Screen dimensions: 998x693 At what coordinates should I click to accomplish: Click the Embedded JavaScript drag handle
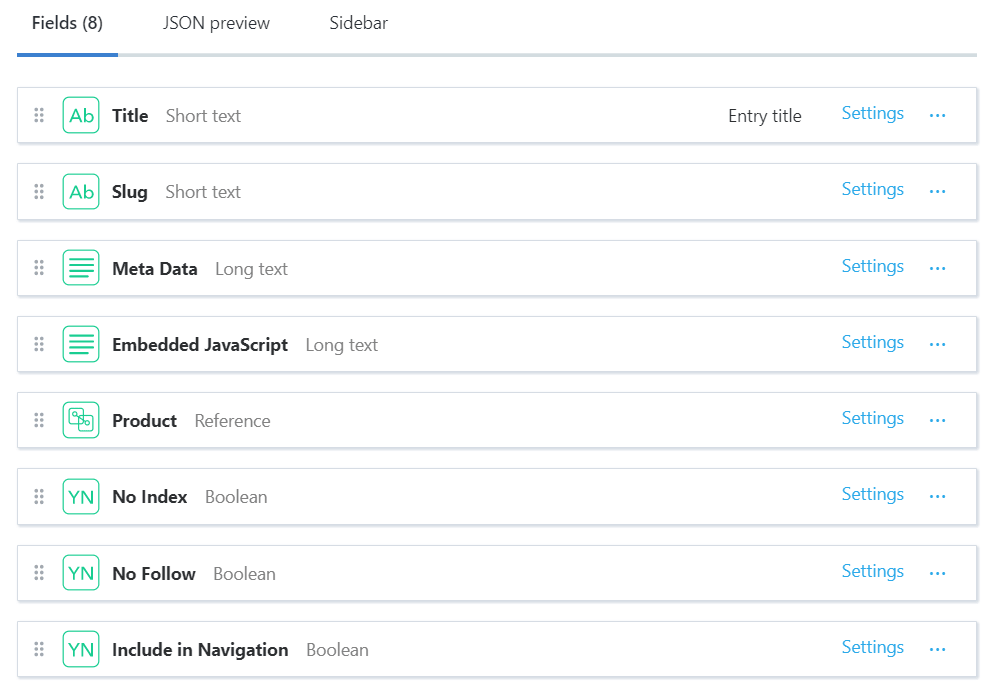click(x=39, y=345)
